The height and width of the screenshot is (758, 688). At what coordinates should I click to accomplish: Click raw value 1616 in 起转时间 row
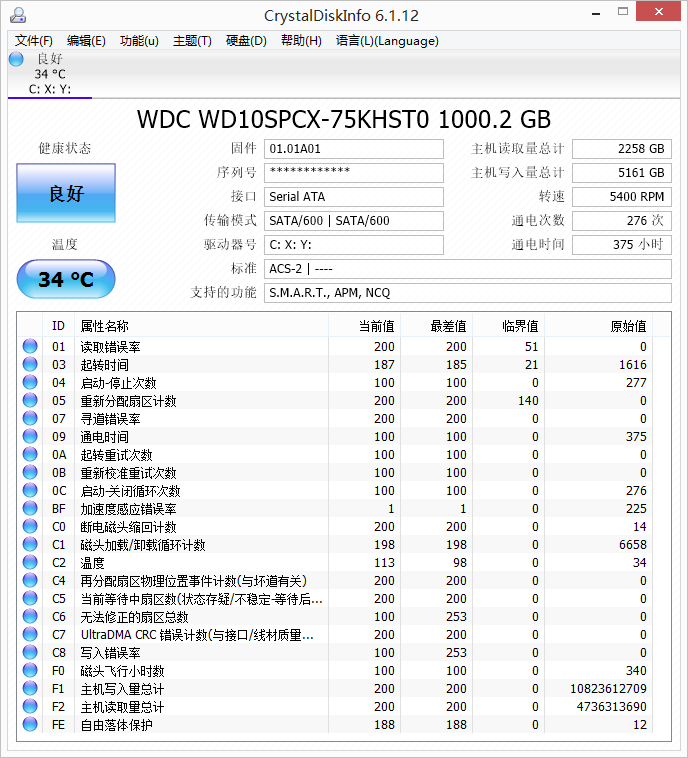coord(633,364)
